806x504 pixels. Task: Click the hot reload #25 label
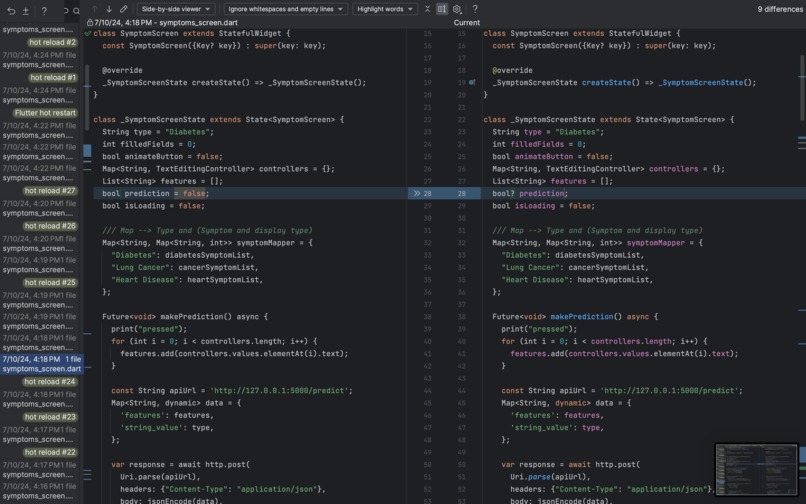click(x=50, y=282)
